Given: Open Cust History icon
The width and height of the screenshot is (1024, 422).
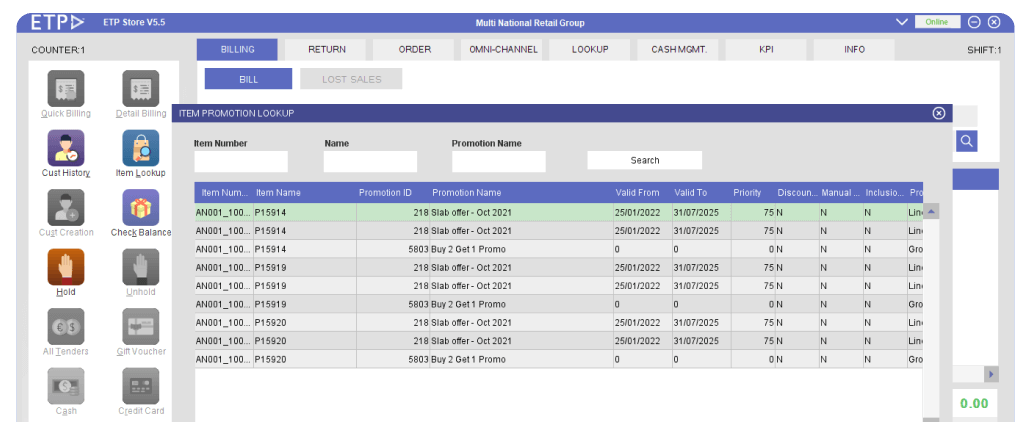Looking at the screenshot, I should point(65,148).
